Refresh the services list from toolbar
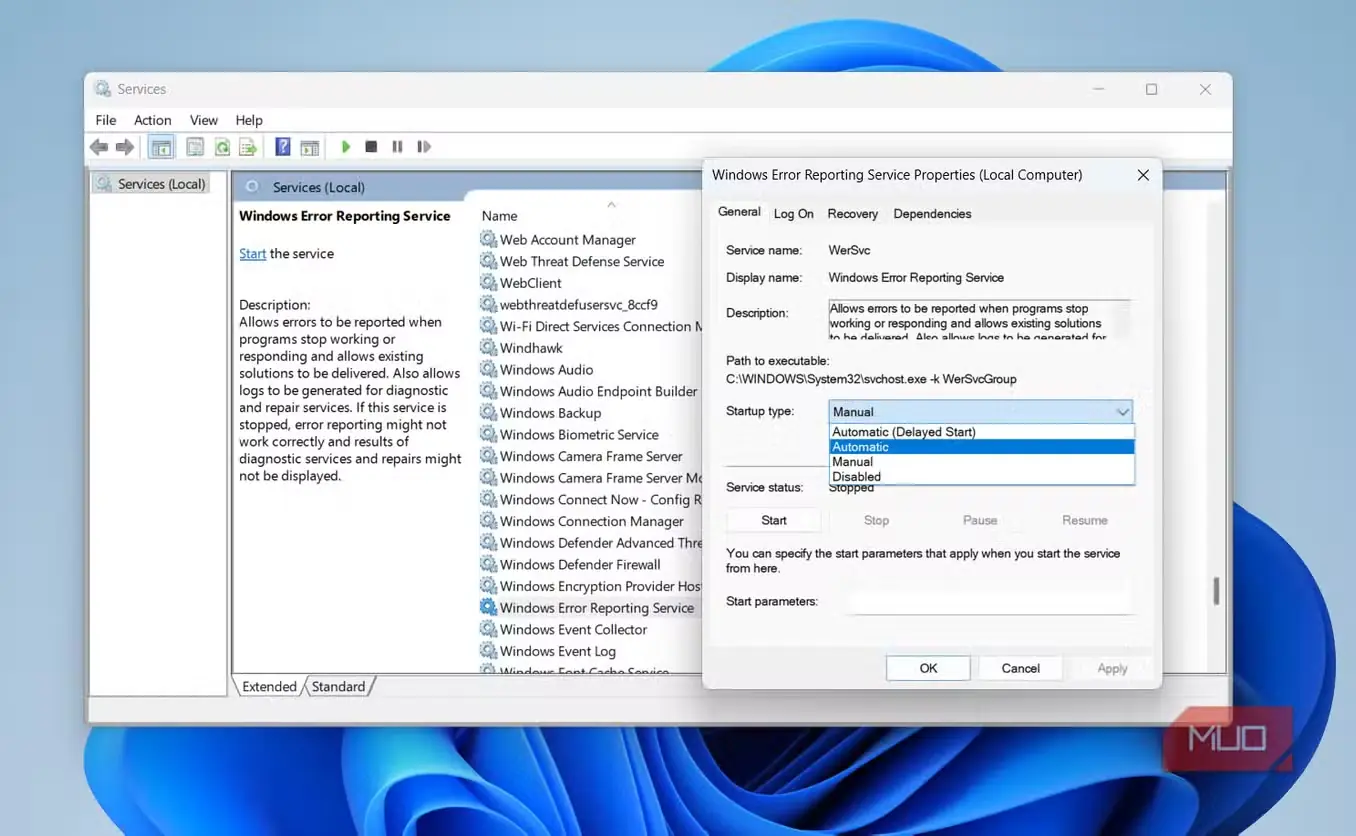This screenshot has width=1356, height=836. point(222,147)
